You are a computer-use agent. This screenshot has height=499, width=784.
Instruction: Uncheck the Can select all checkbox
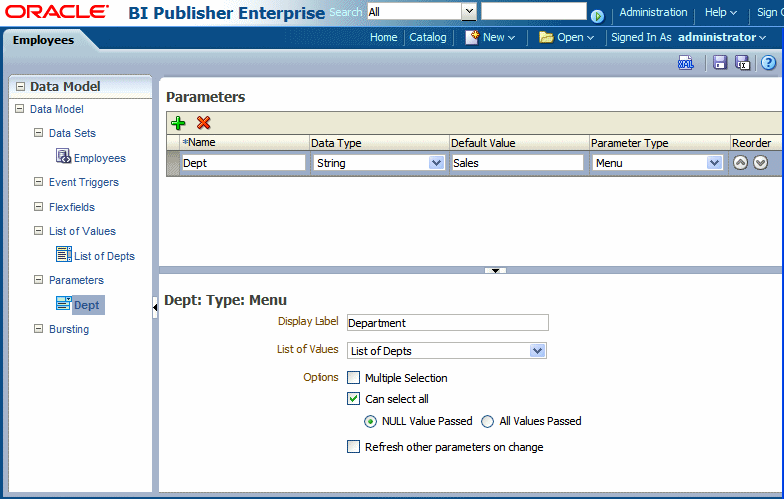(x=354, y=398)
